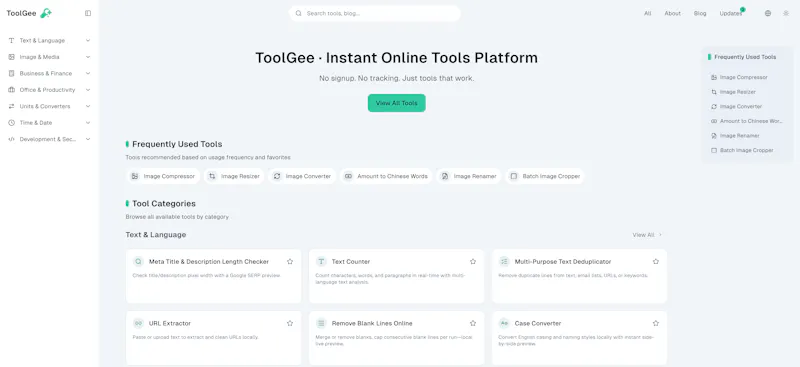This screenshot has height=367, width=800.
Task: Expand the Image & Media chevron
Action: 88,57
